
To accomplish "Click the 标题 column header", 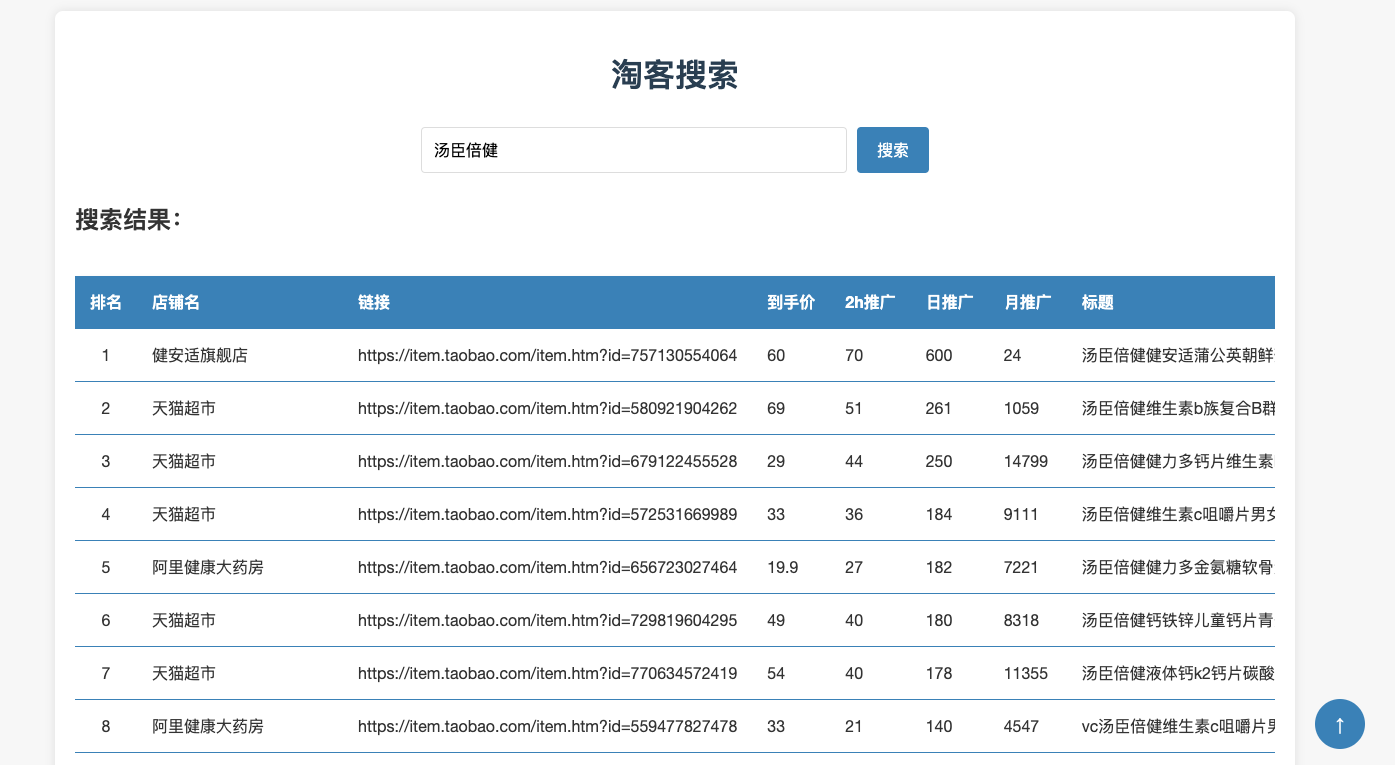I will [1098, 303].
